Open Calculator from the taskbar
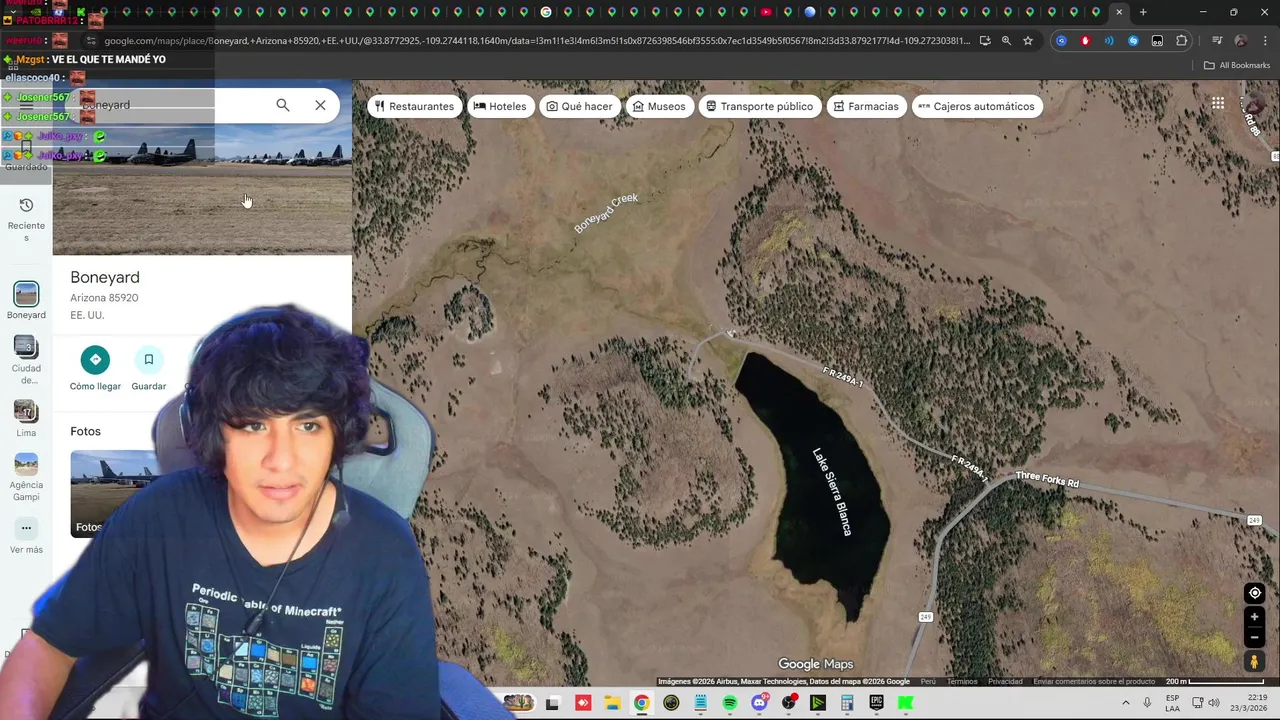1280x720 pixels. coord(847,703)
